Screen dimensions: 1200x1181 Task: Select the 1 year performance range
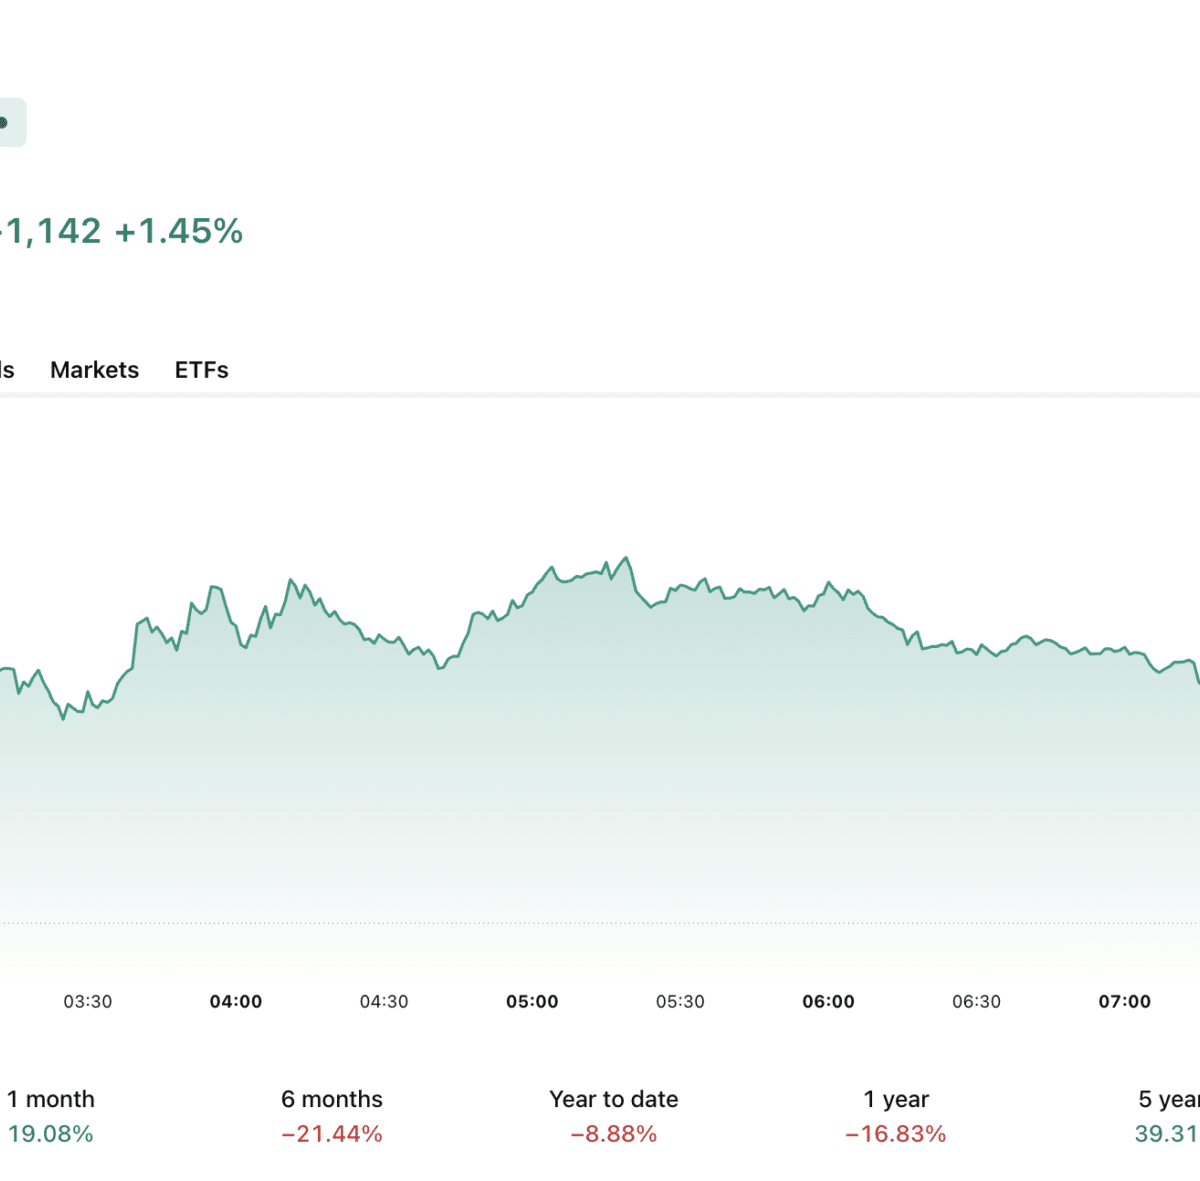896,1116
